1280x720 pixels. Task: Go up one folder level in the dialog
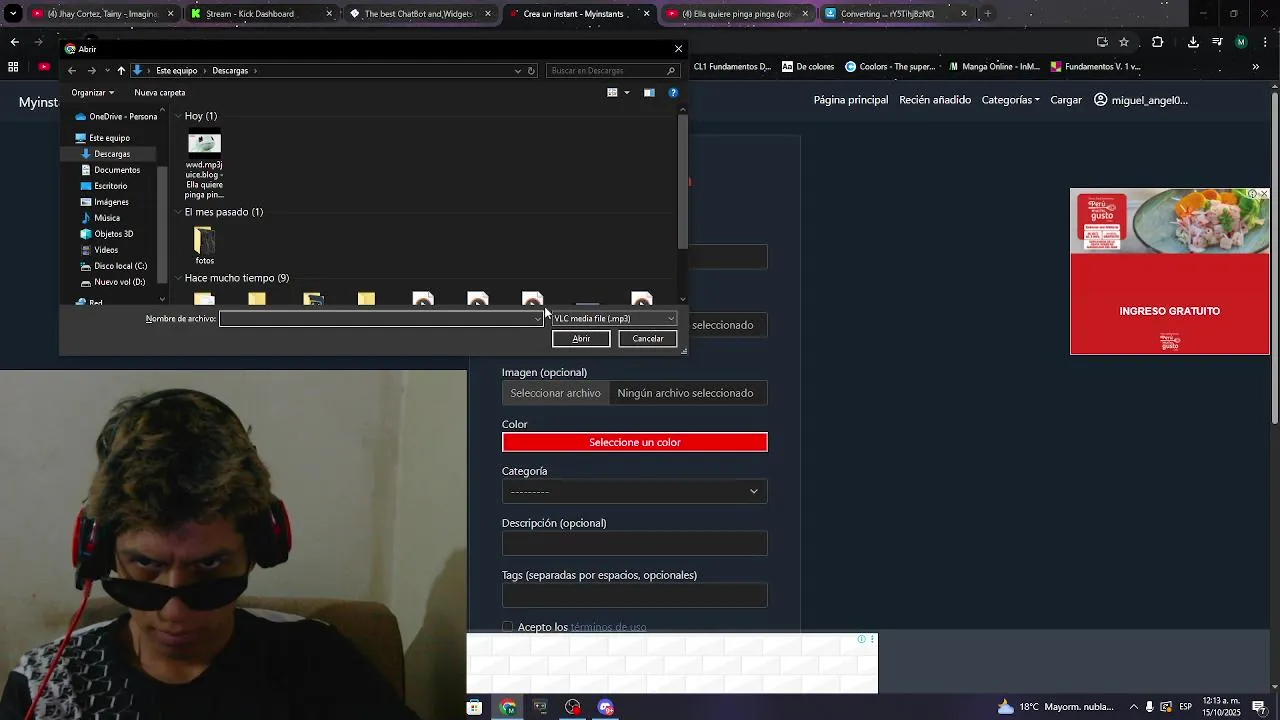pos(121,71)
